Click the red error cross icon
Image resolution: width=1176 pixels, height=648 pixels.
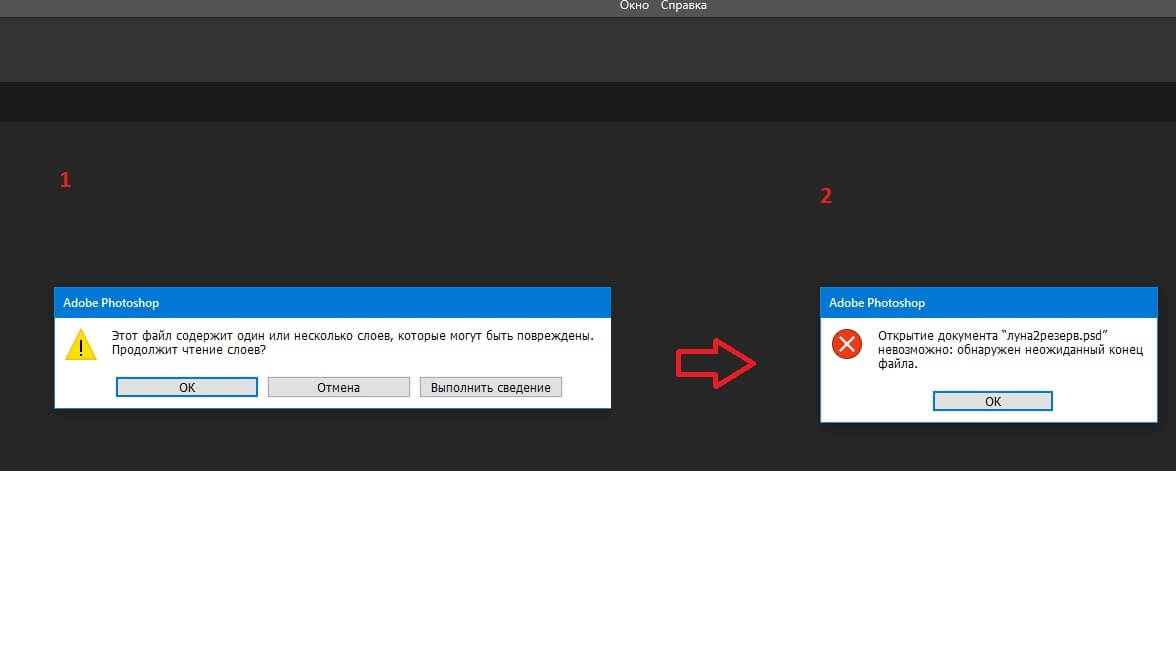pos(847,344)
